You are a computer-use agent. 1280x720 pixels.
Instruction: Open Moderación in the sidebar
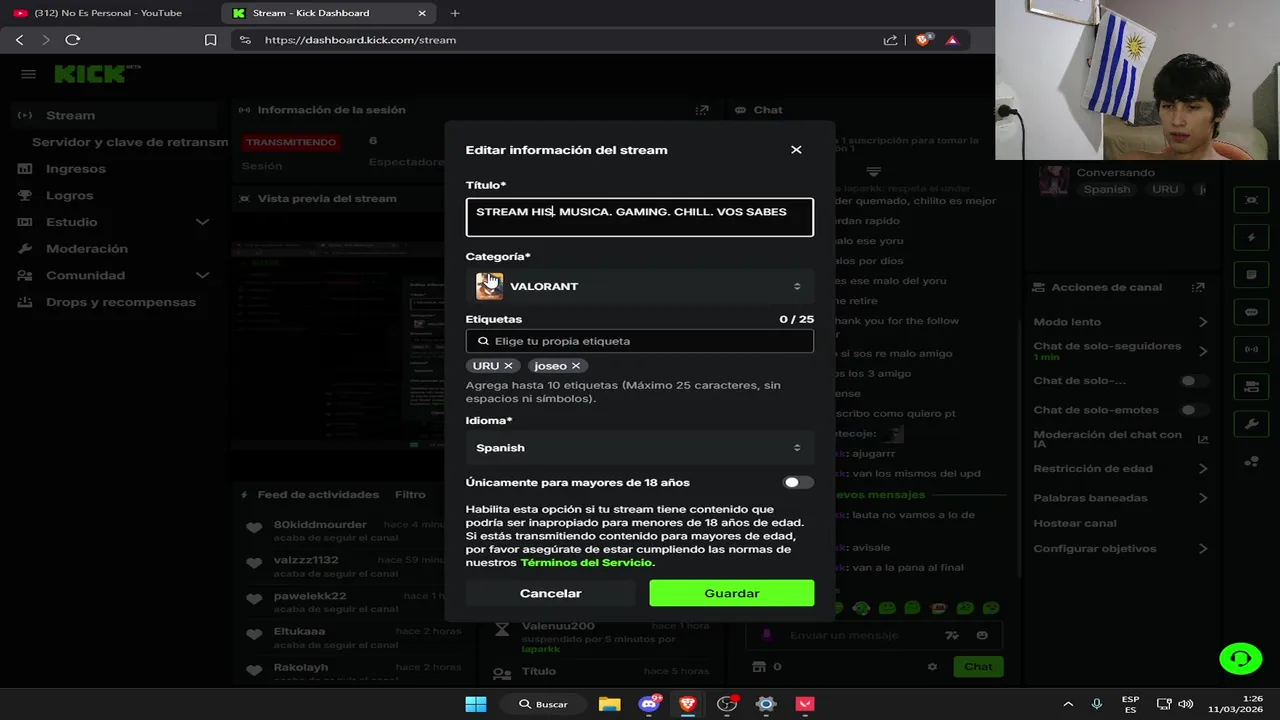point(86,249)
